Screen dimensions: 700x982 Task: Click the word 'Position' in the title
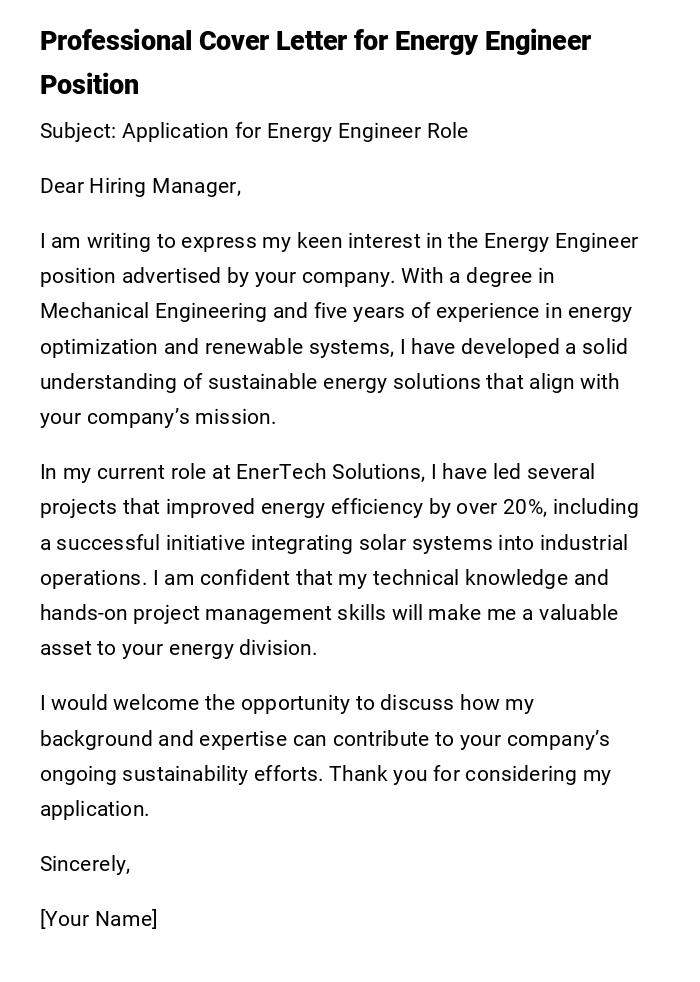point(89,85)
